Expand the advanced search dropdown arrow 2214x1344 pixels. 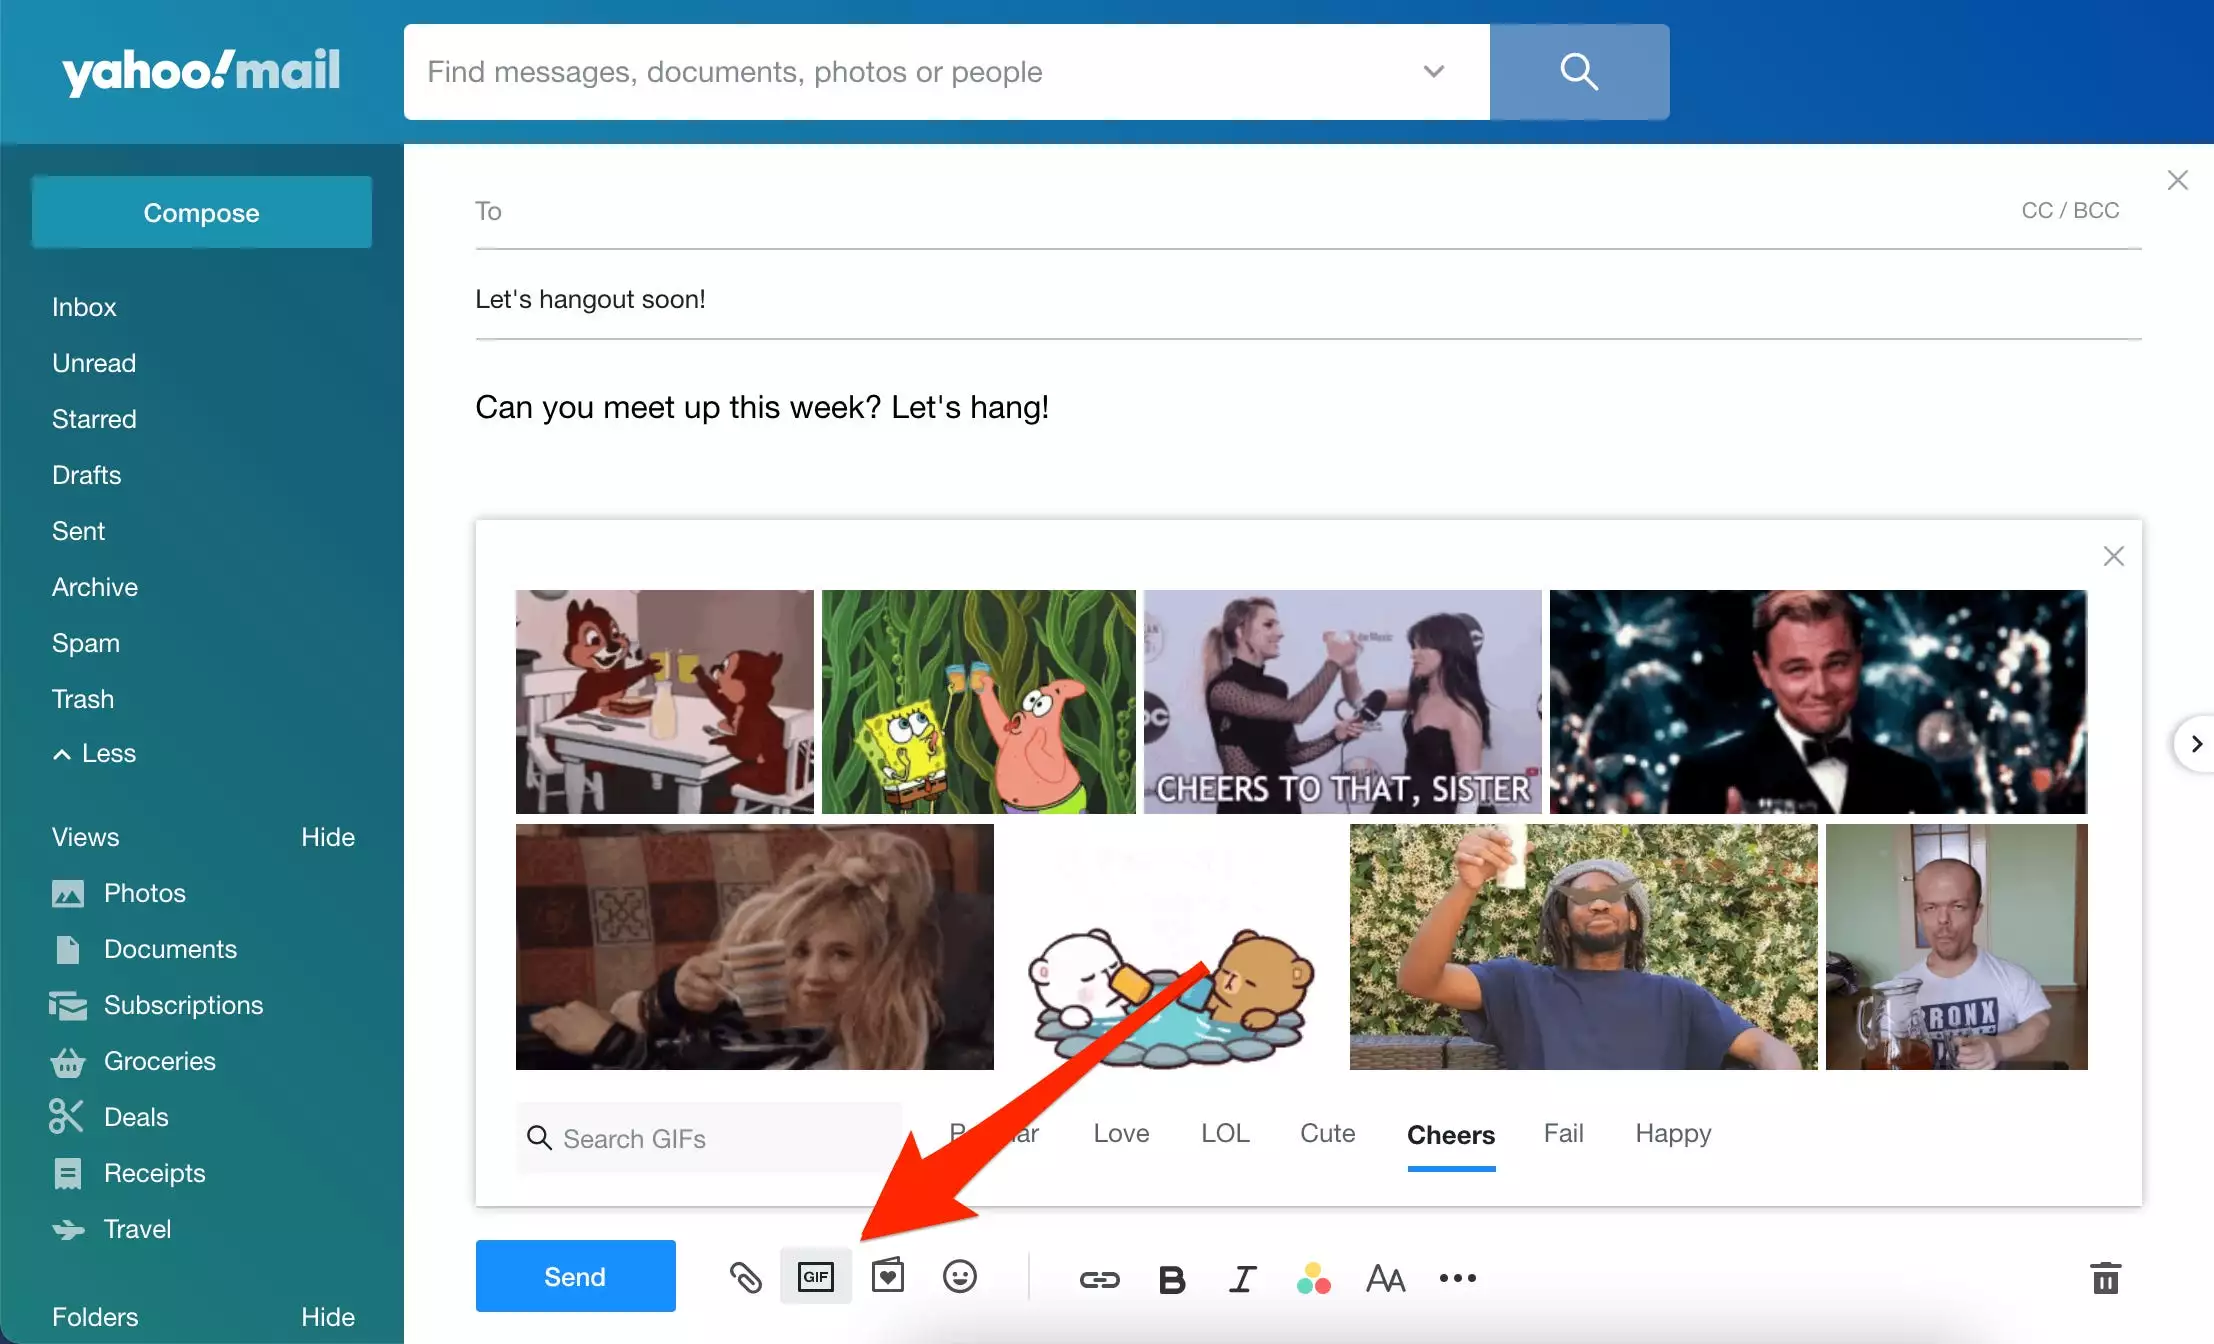(x=1434, y=72)
